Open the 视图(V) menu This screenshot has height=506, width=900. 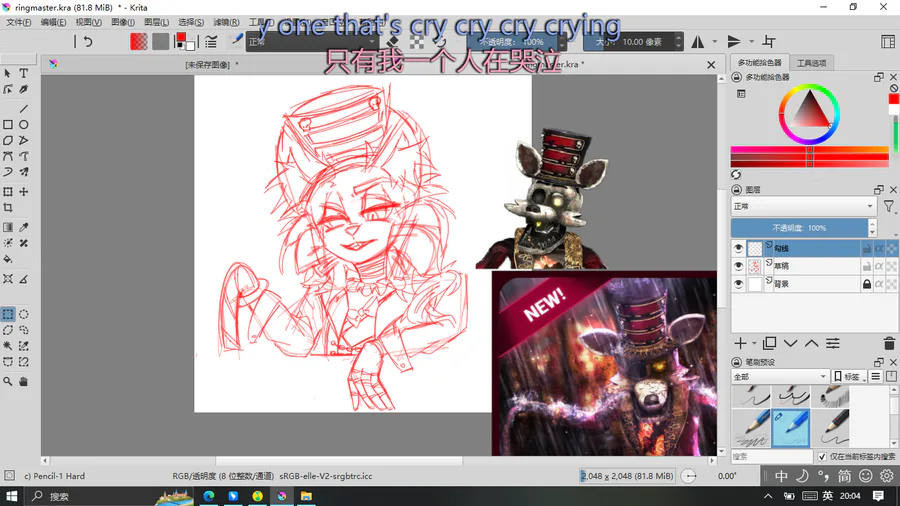click(88, 22)
